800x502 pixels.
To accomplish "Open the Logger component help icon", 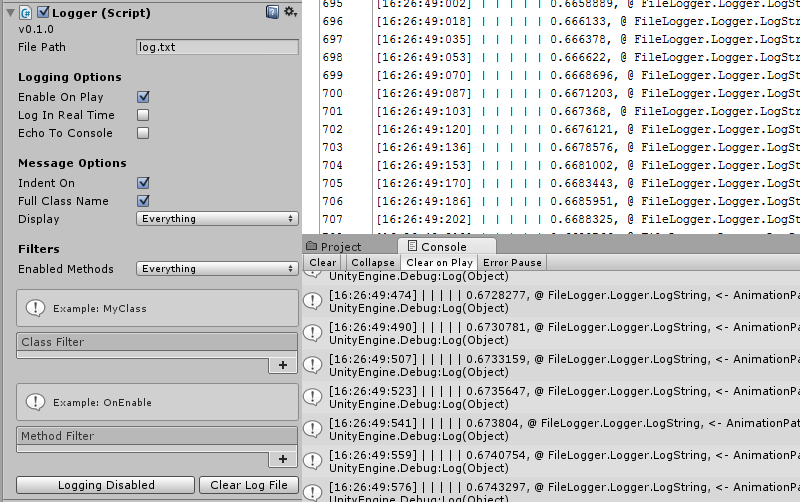I will tap(272, 12).
